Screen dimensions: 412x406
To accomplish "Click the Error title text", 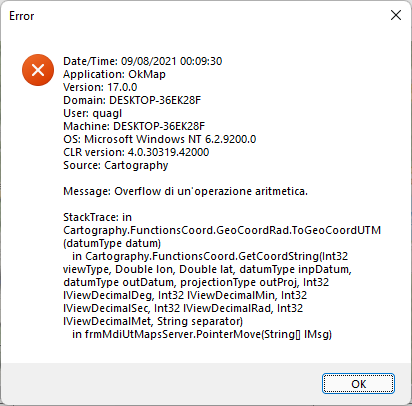I will (x=22, y=16).
